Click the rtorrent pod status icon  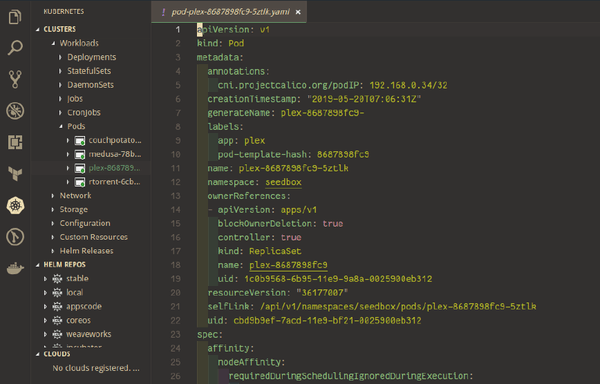80,182
